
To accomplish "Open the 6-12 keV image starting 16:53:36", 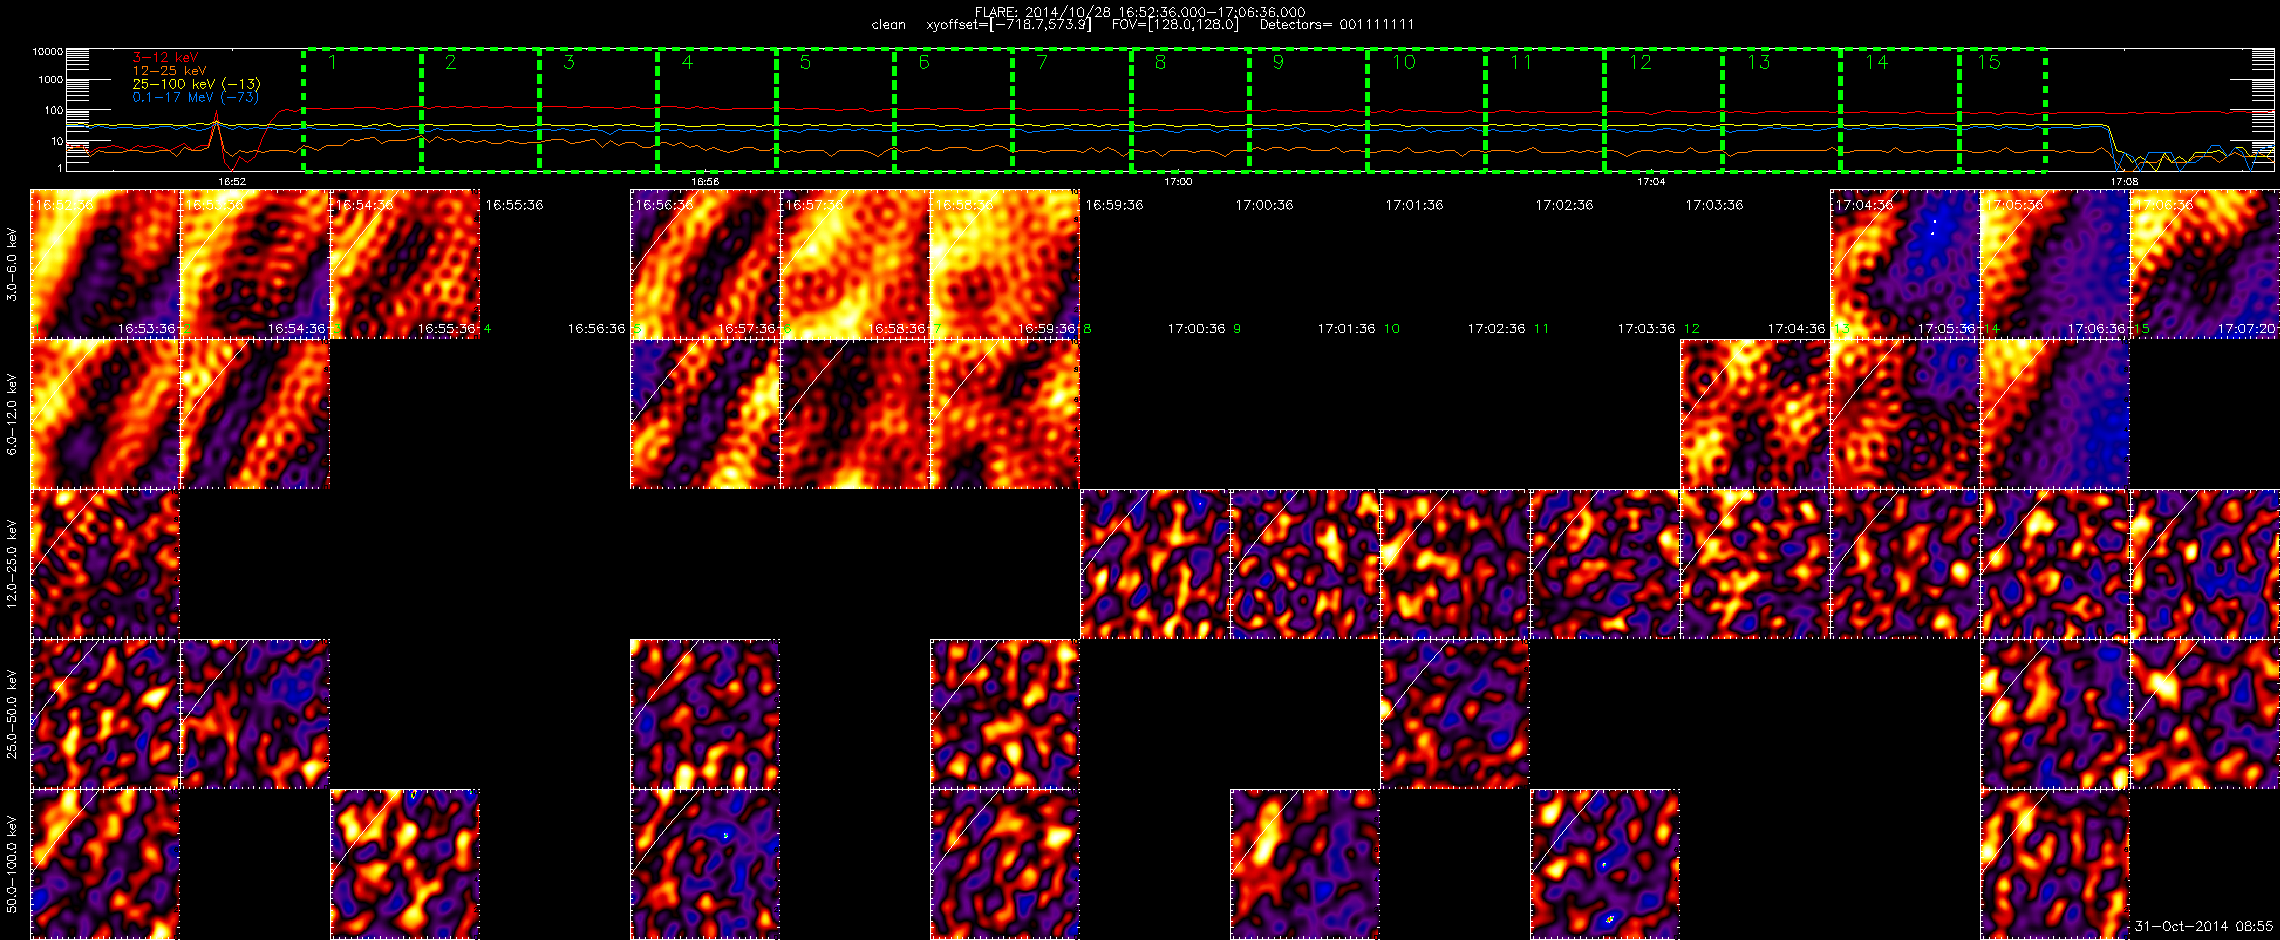I will click(255, 414).
